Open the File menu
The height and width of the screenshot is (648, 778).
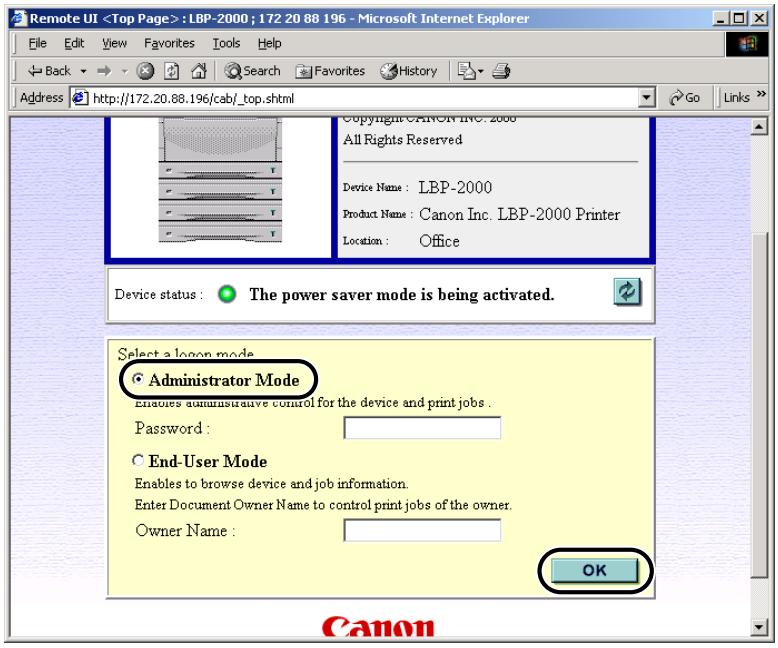[37, 43]
